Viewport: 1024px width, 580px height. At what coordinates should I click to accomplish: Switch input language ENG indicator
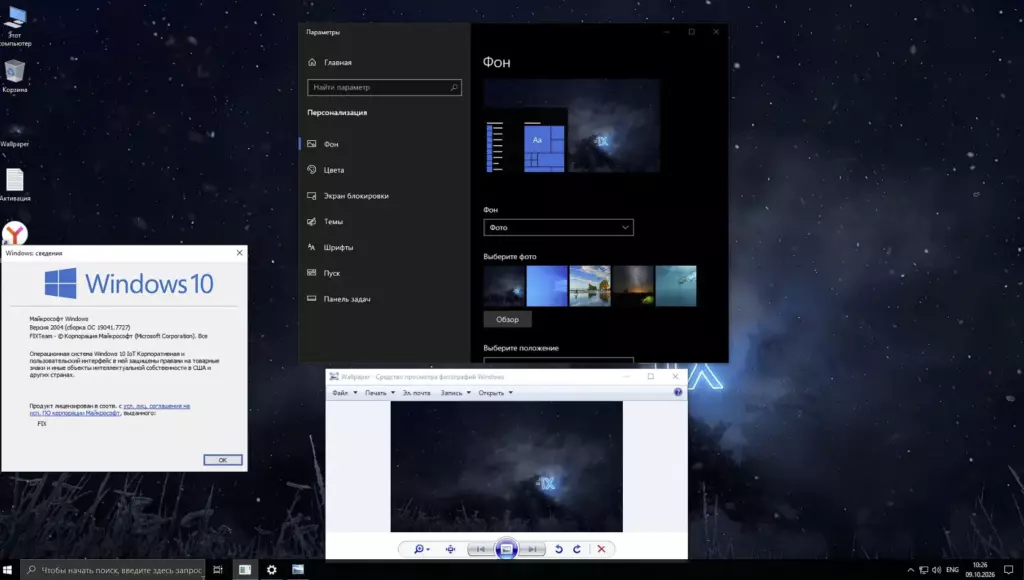(x=953, y=570)
